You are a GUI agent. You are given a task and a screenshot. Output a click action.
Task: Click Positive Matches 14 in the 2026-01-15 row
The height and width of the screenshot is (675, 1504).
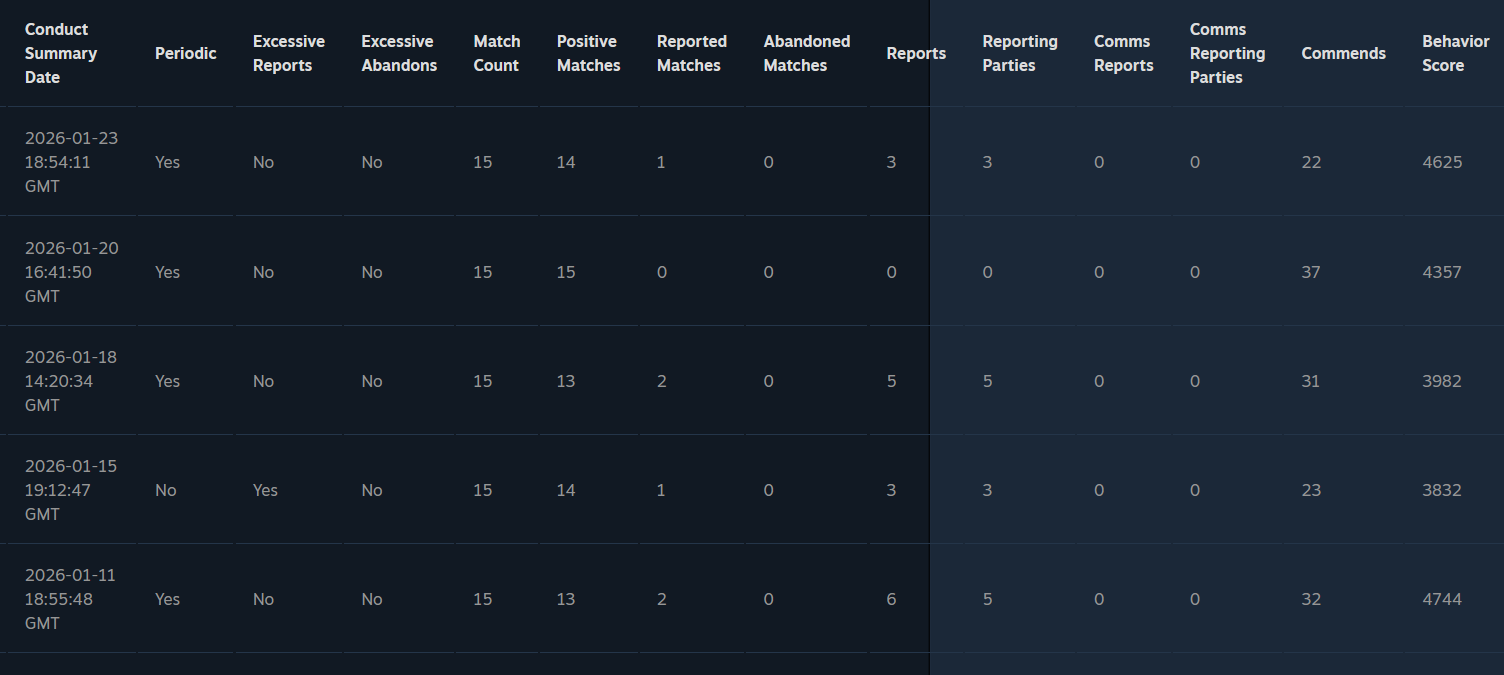[x=566, y=490]
